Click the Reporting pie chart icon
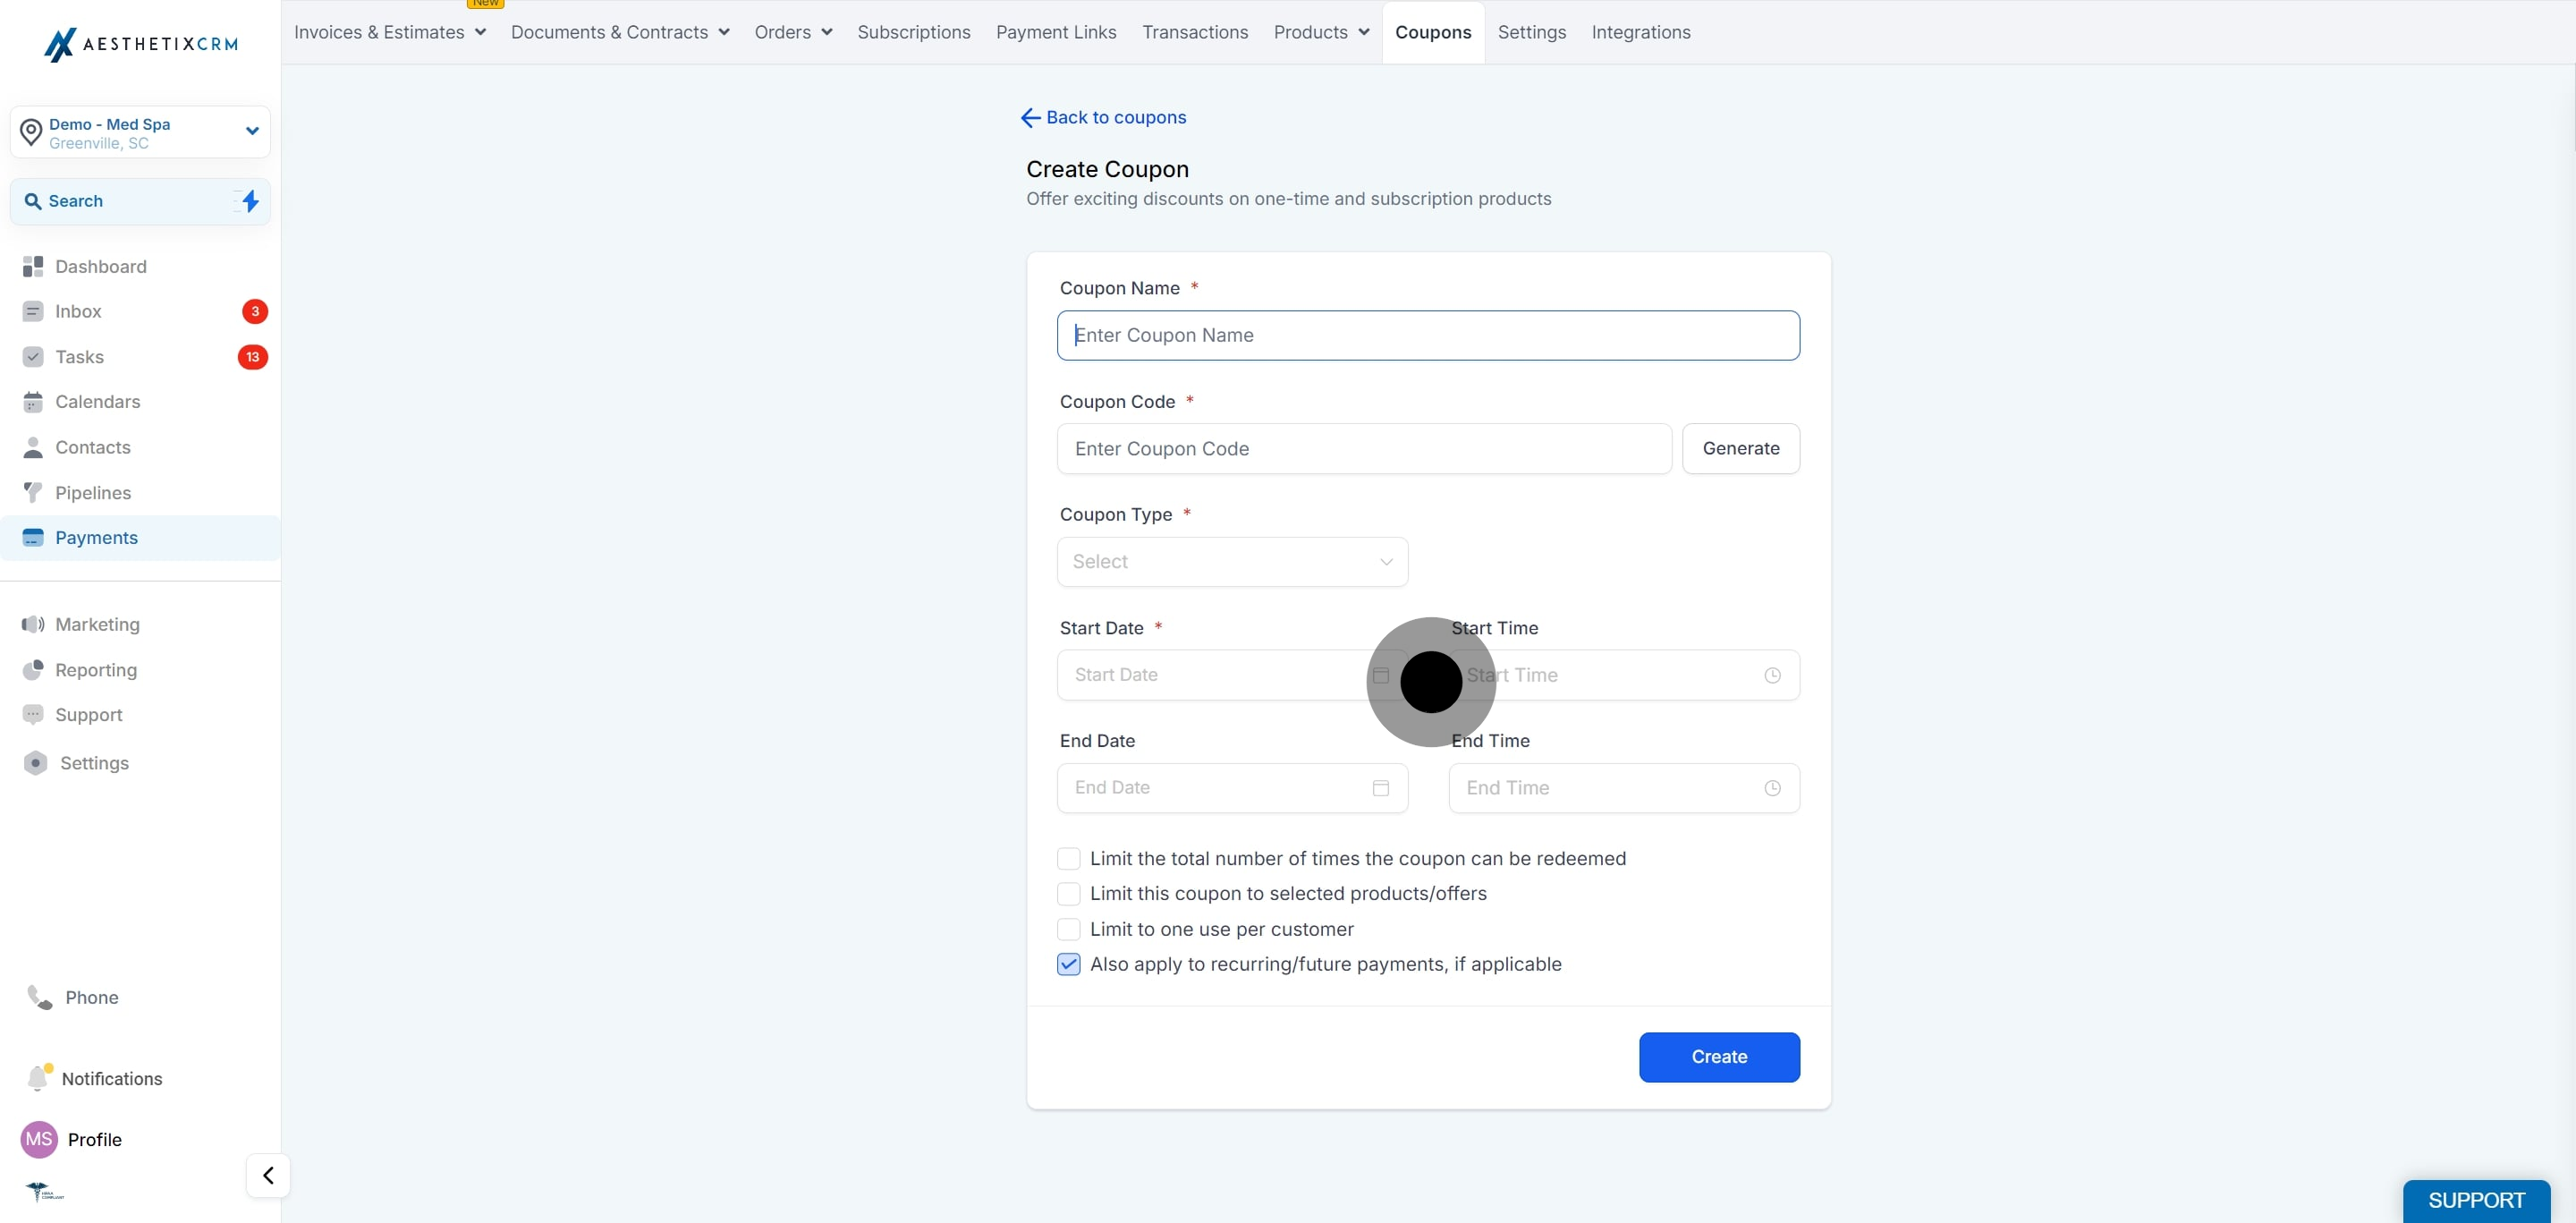Viewport: 2576px width, 1223px height. (33, 670)
